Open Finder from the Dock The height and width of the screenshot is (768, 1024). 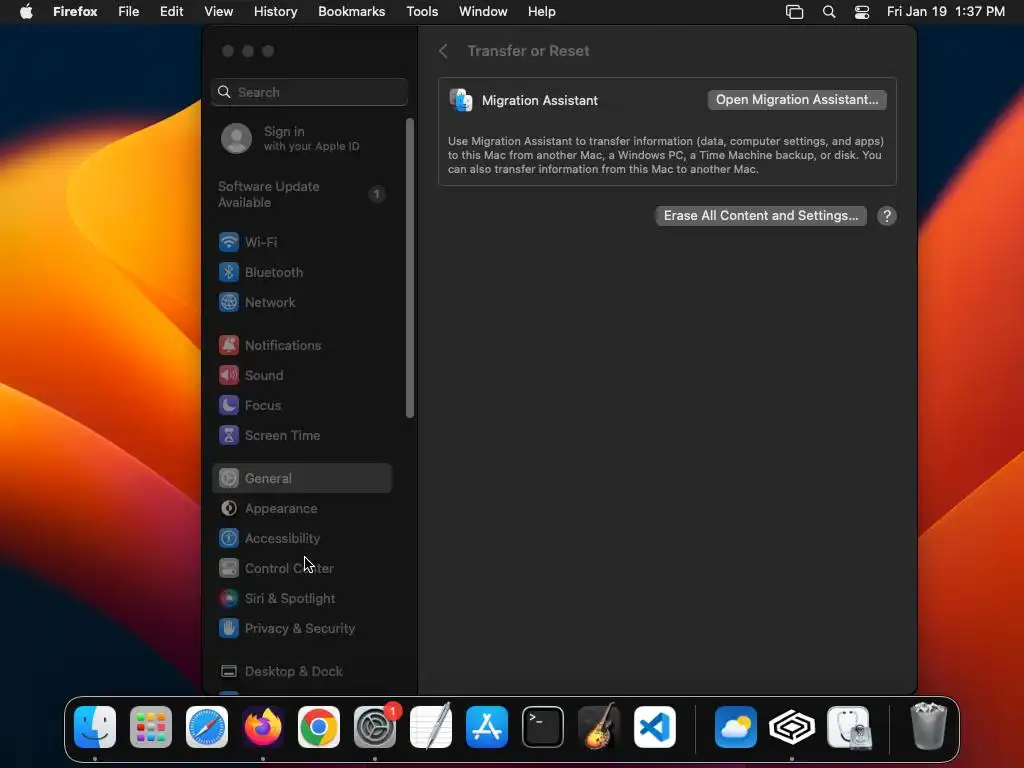point(95,727)
